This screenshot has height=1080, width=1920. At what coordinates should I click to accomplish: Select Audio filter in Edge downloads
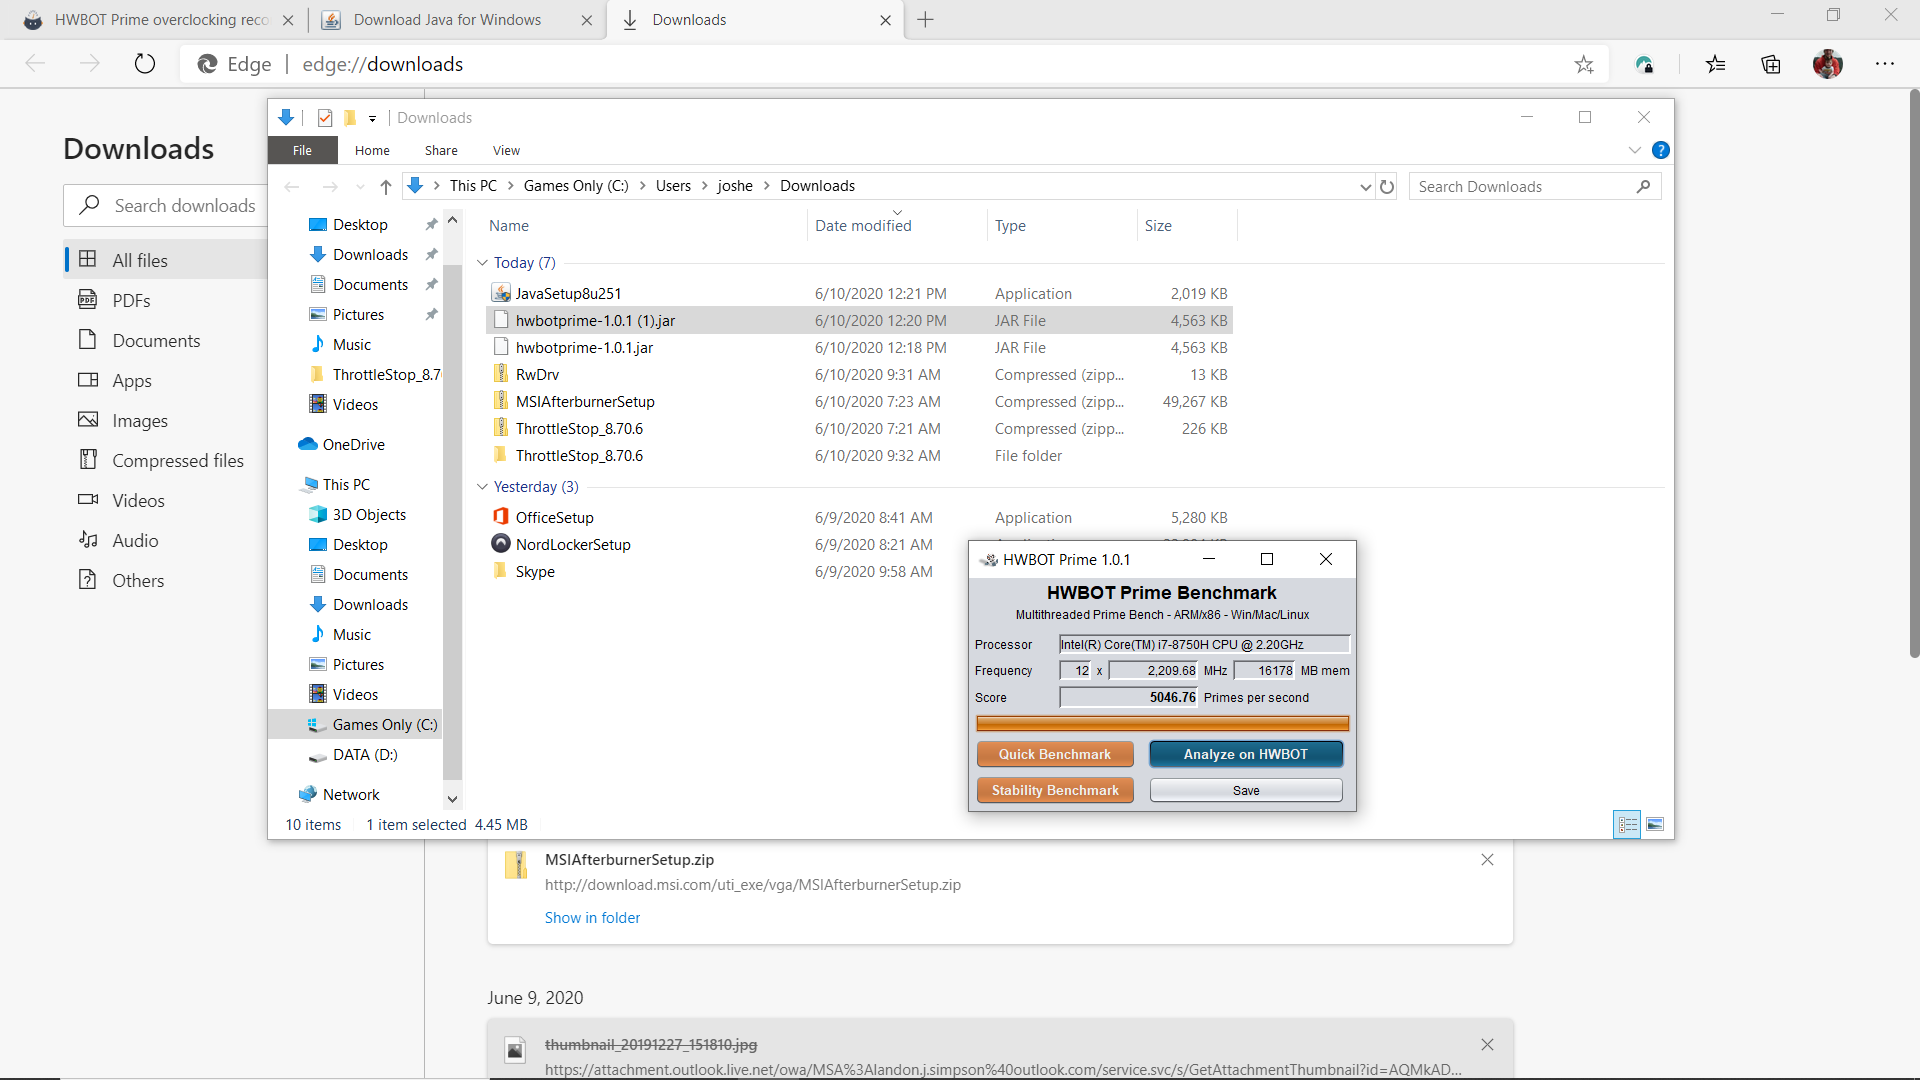coord(135,540)
